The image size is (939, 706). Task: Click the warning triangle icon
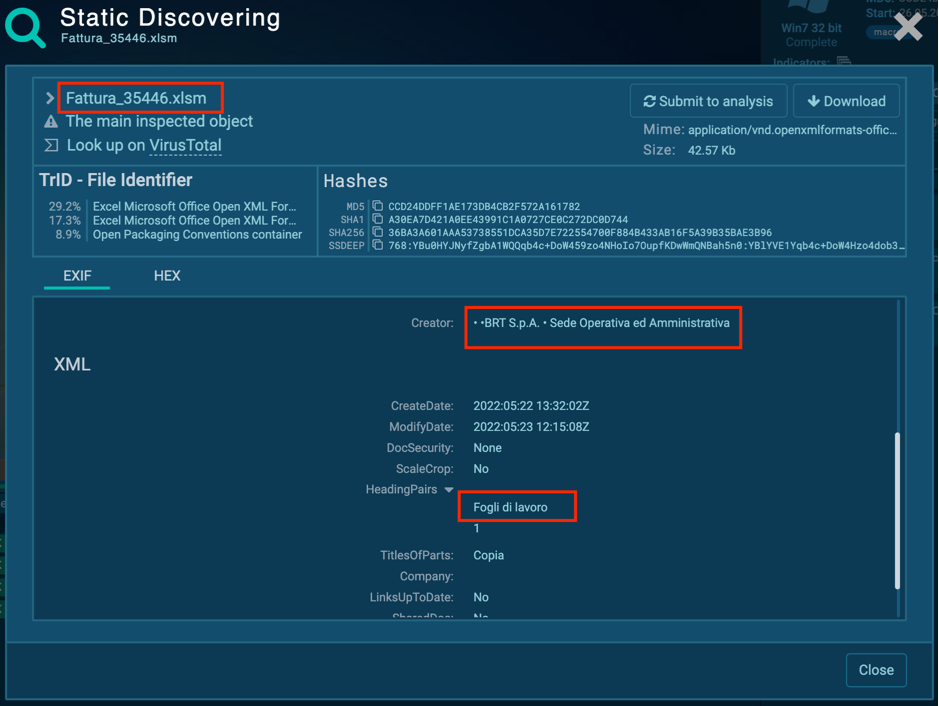pos(51,122)
